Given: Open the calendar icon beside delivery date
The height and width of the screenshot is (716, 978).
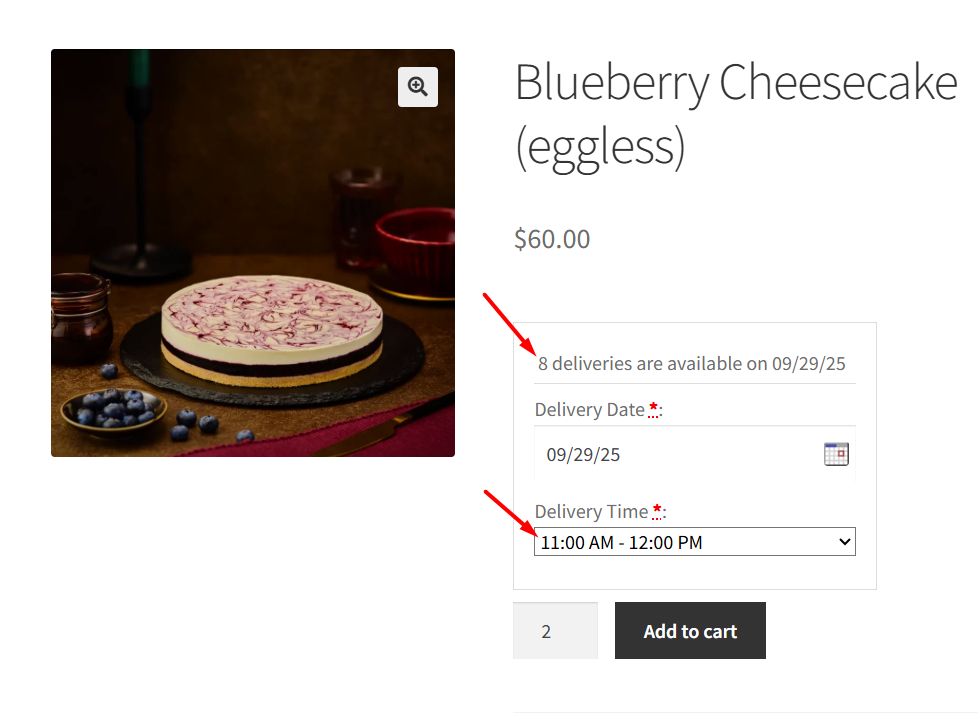Looking at the screenshot, I should pyautogui.click(x=836, y=454).
